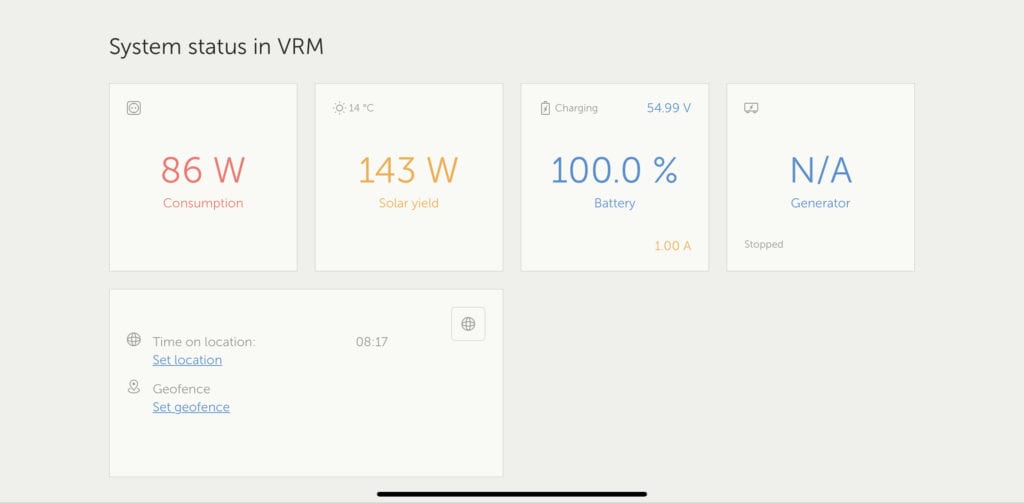
Task: Click the N/A generator value
Action: click(821, 170)
